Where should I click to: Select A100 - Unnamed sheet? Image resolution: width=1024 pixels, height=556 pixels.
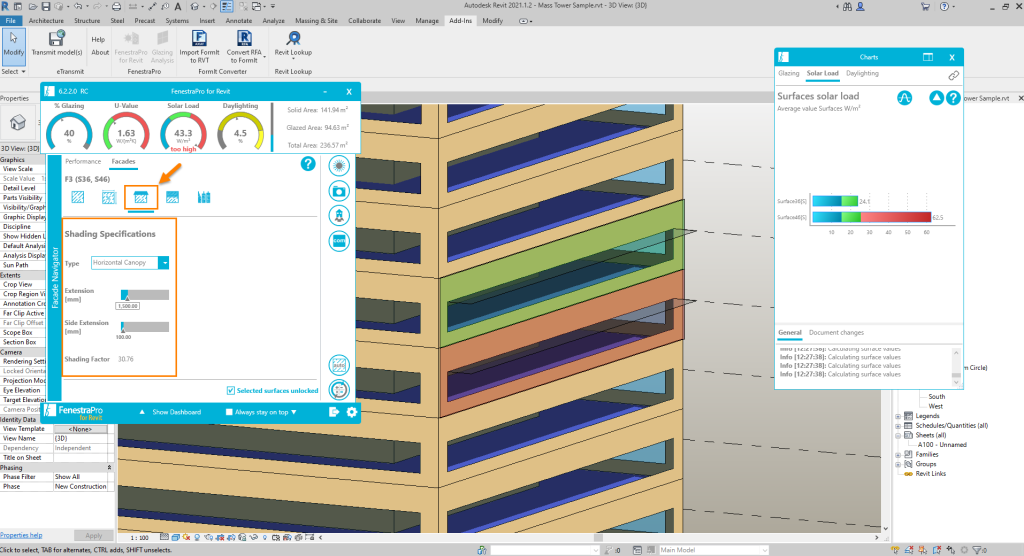(x=942, y=445)
